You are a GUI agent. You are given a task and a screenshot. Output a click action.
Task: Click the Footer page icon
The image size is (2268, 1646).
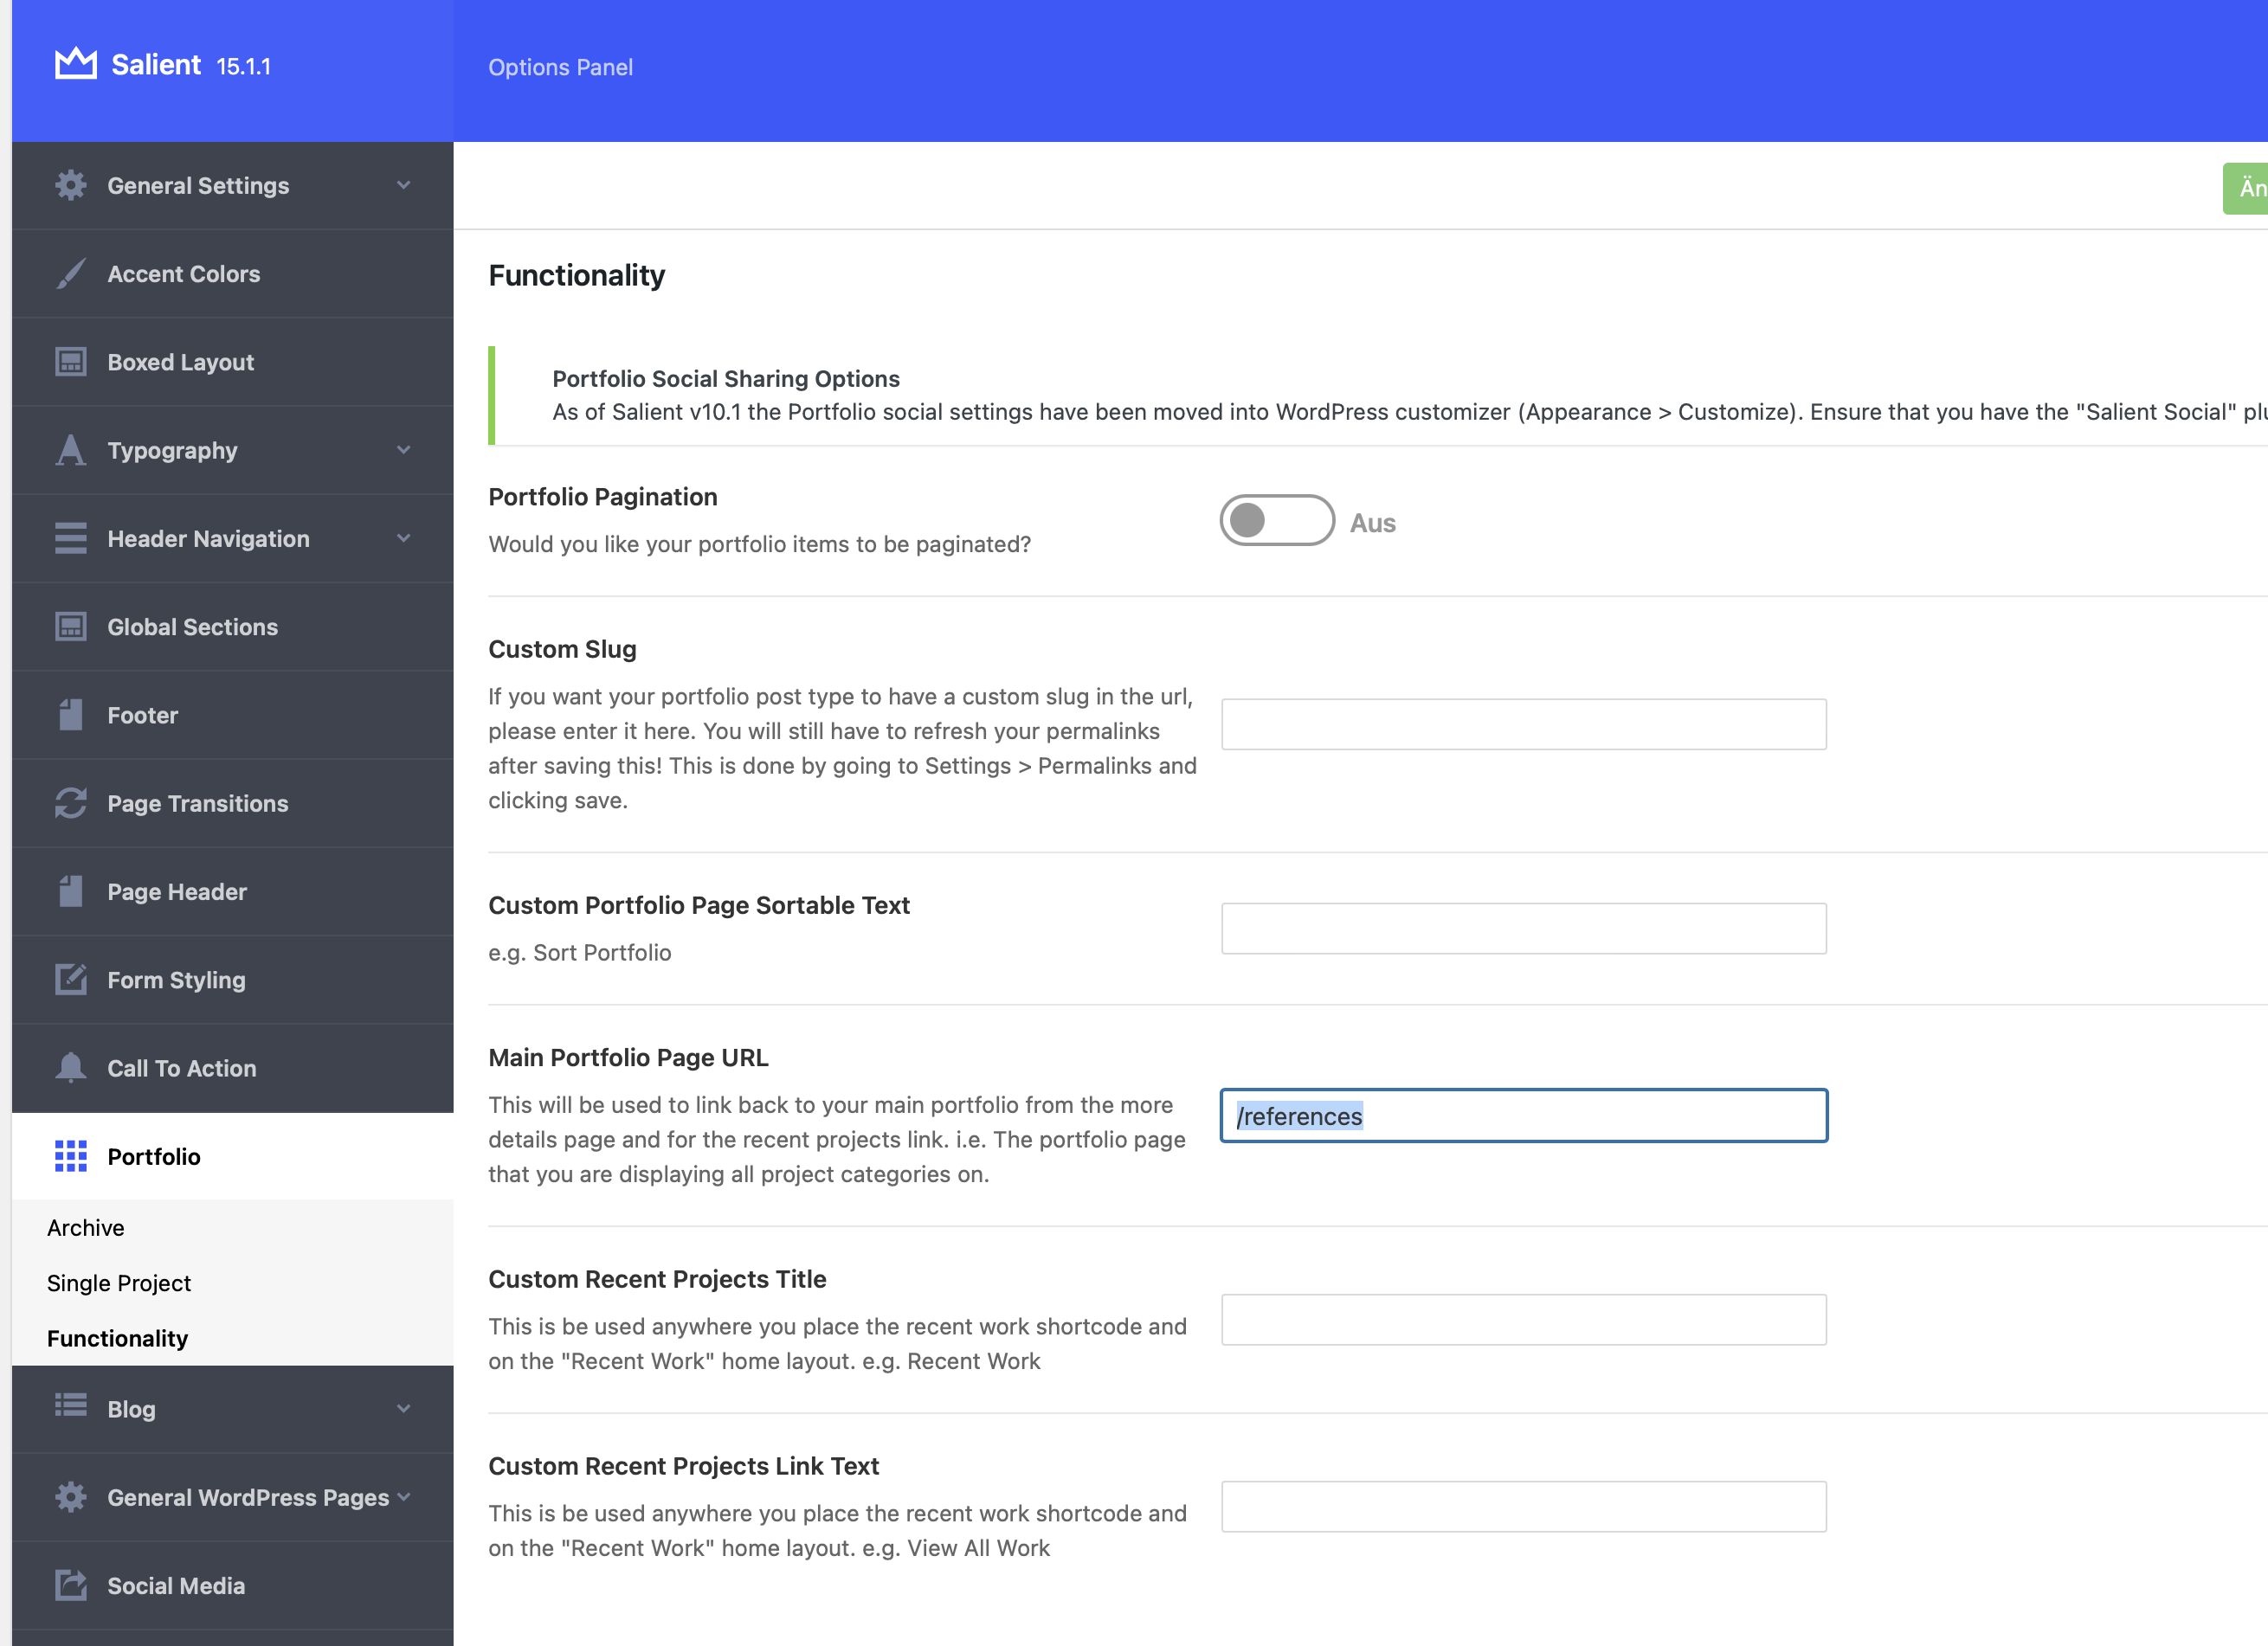tap(70, 714)
